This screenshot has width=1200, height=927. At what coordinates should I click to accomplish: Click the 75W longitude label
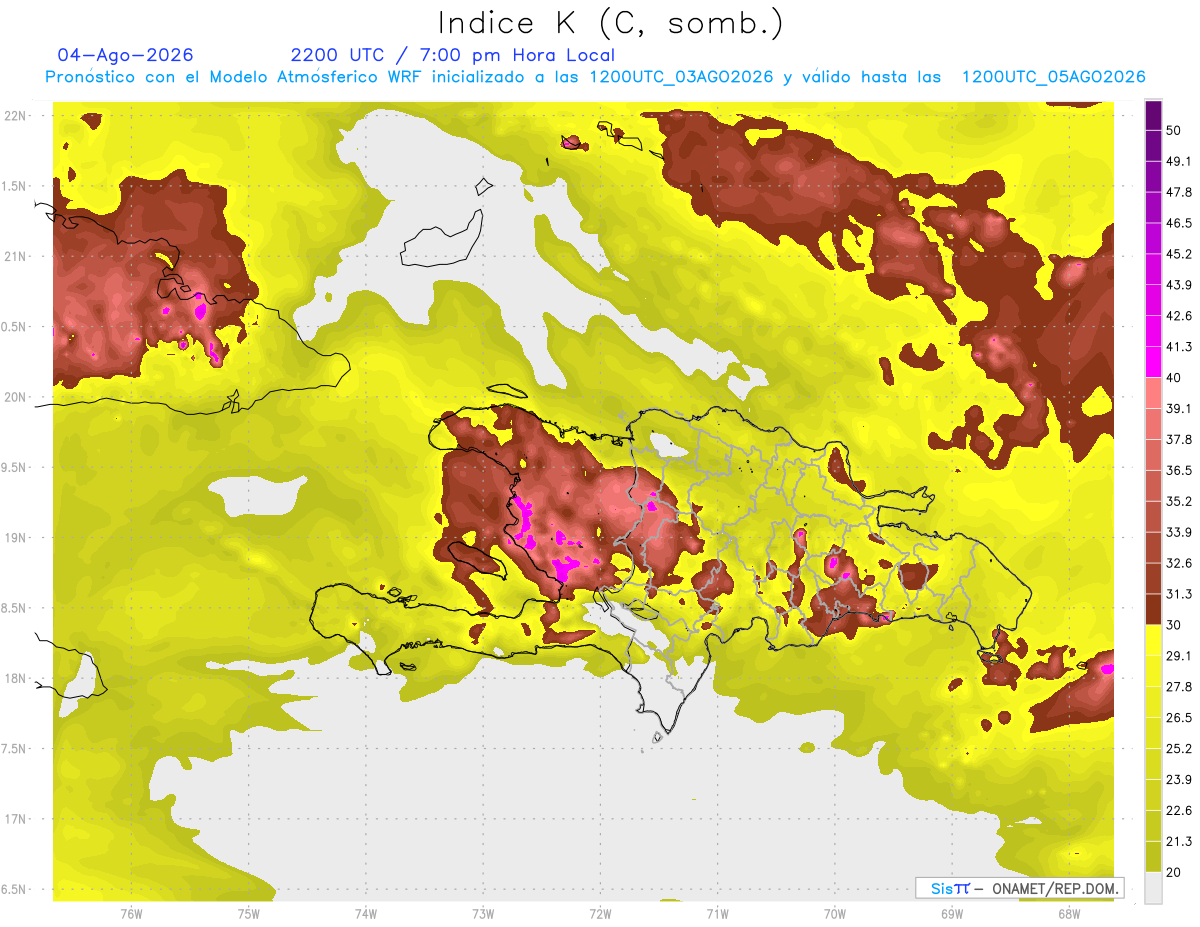point(249,913)
